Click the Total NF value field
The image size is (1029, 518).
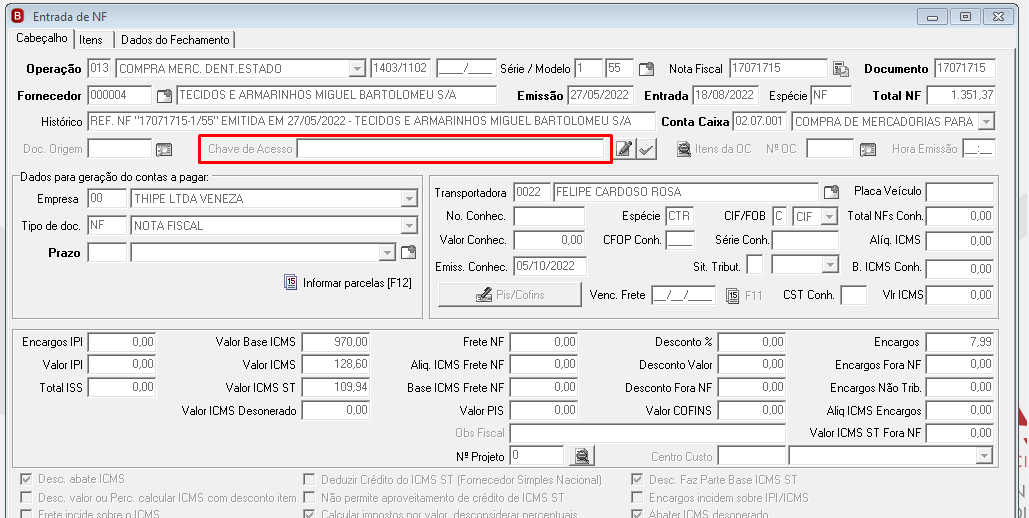coord(961,96)
